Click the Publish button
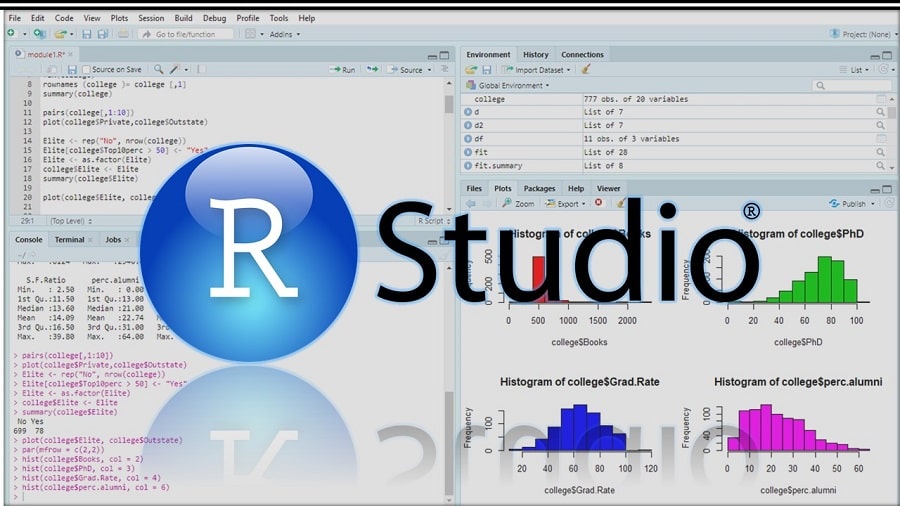 click(x=847, y=204)
